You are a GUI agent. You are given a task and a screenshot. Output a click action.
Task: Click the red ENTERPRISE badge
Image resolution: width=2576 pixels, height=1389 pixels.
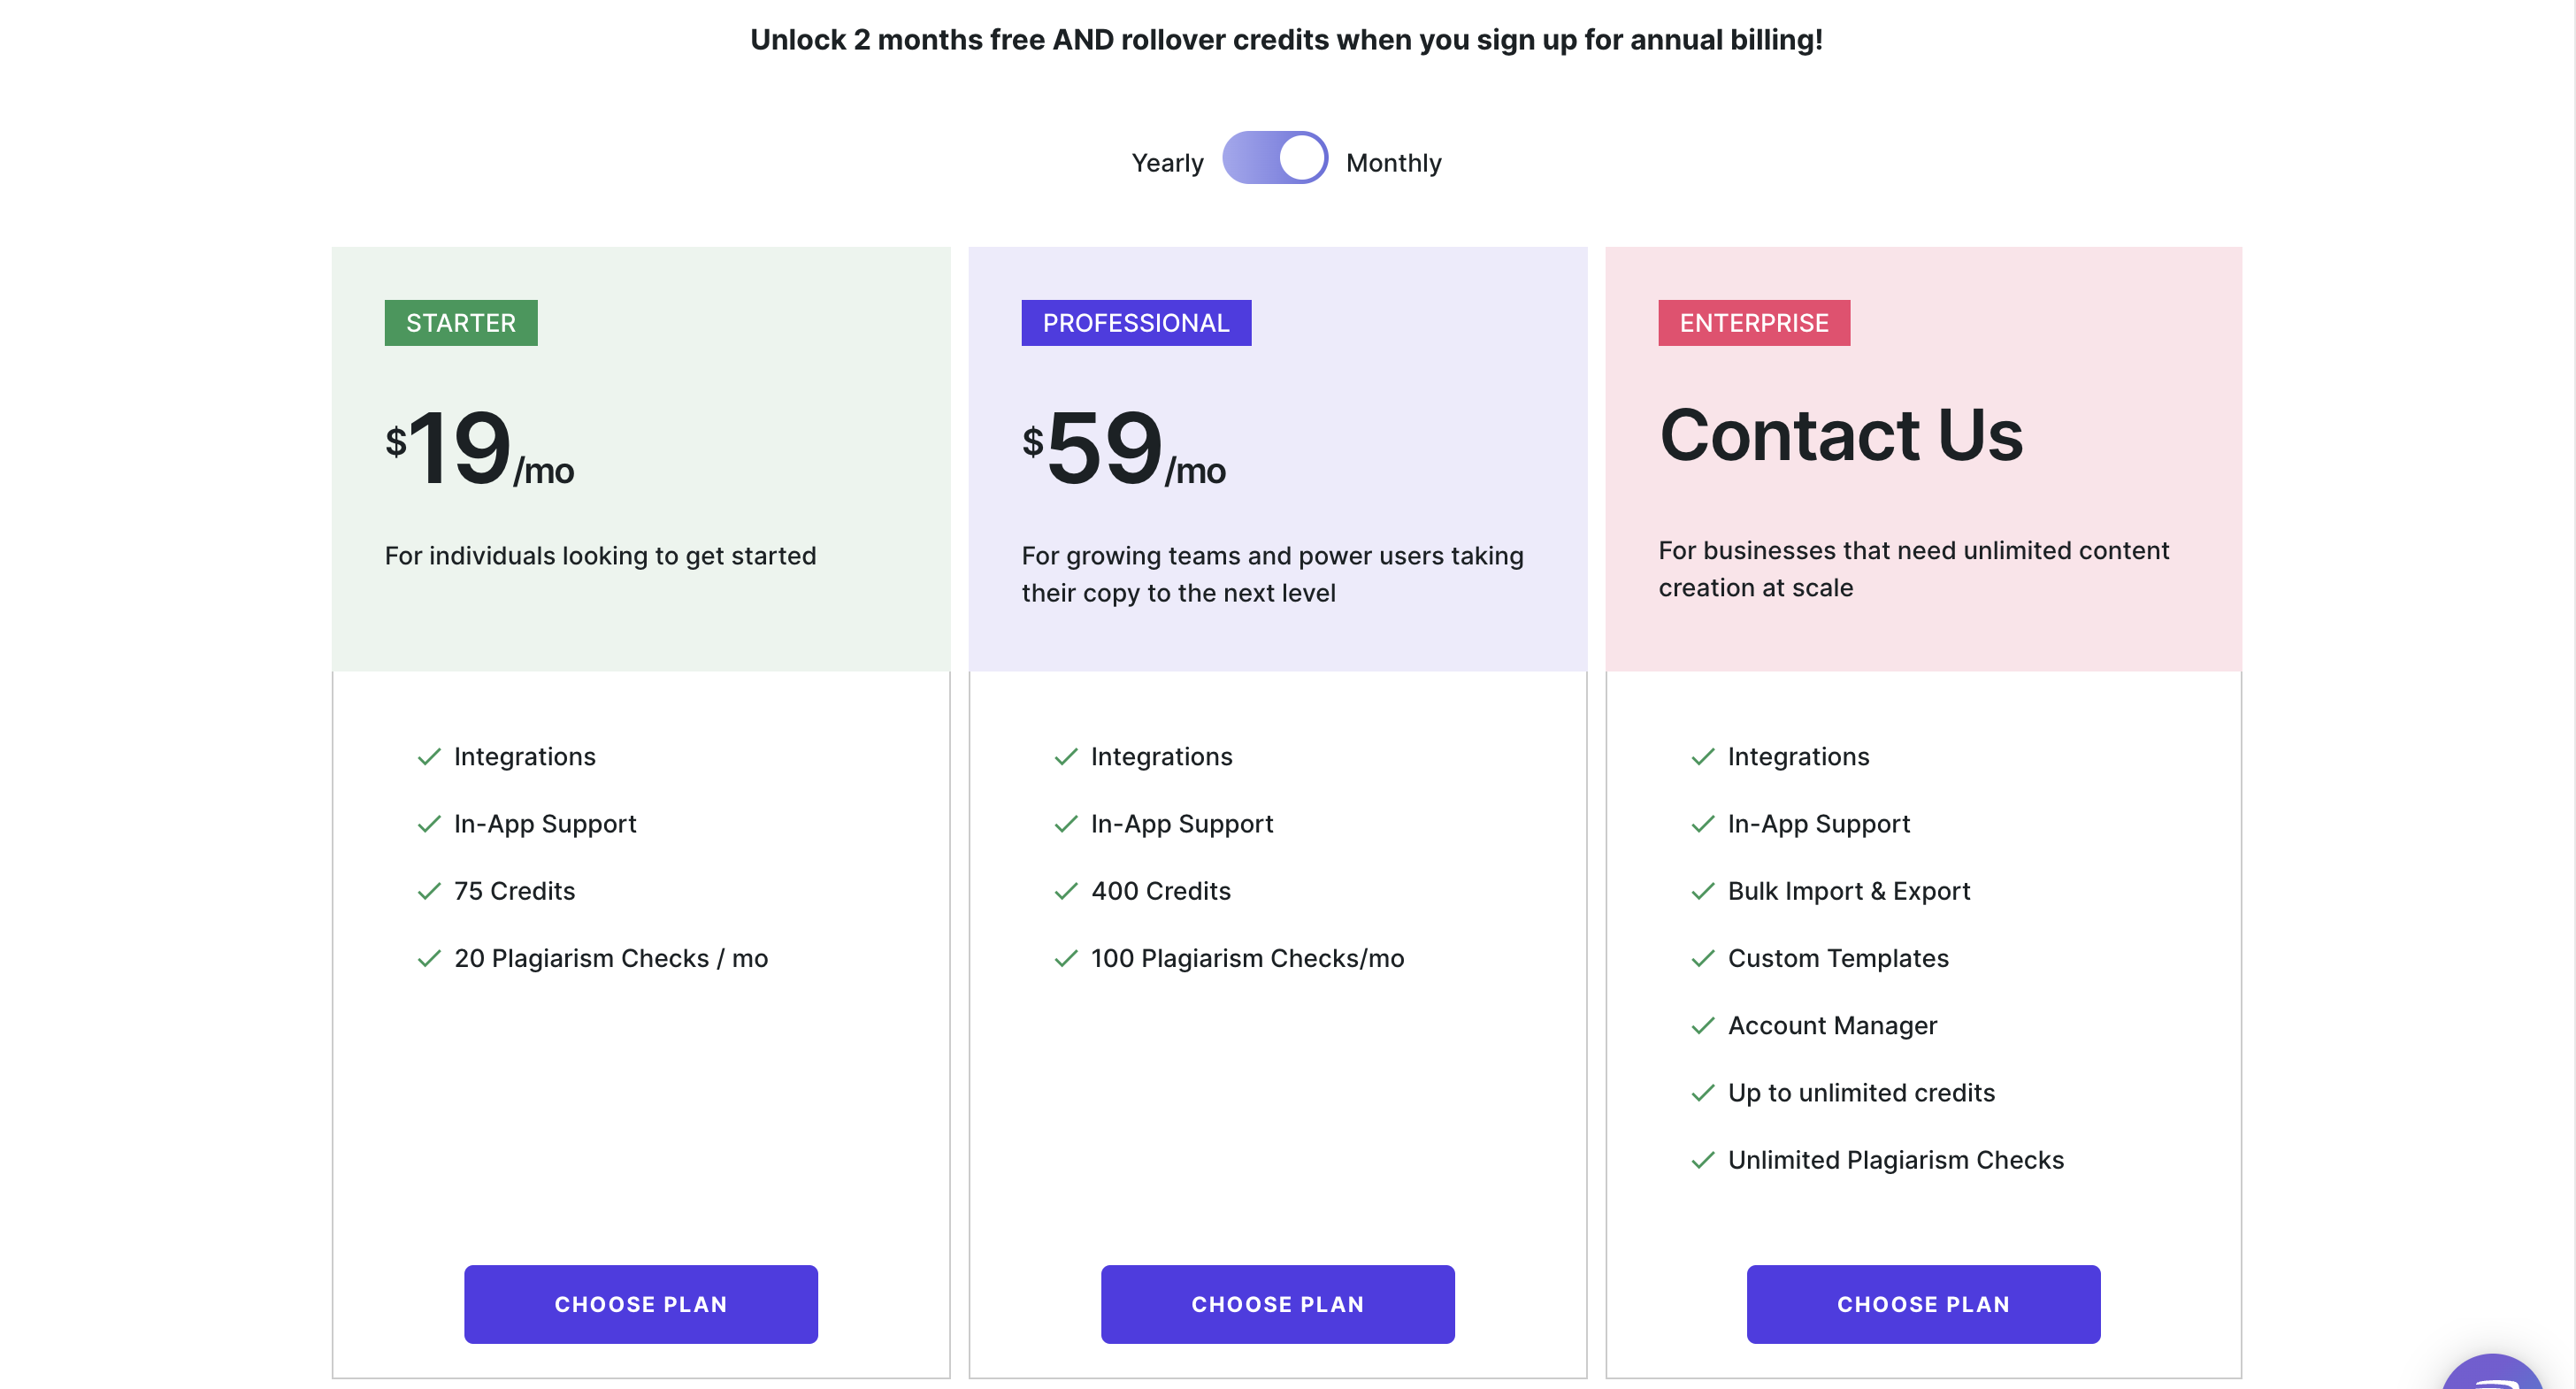click(1753, 323)
